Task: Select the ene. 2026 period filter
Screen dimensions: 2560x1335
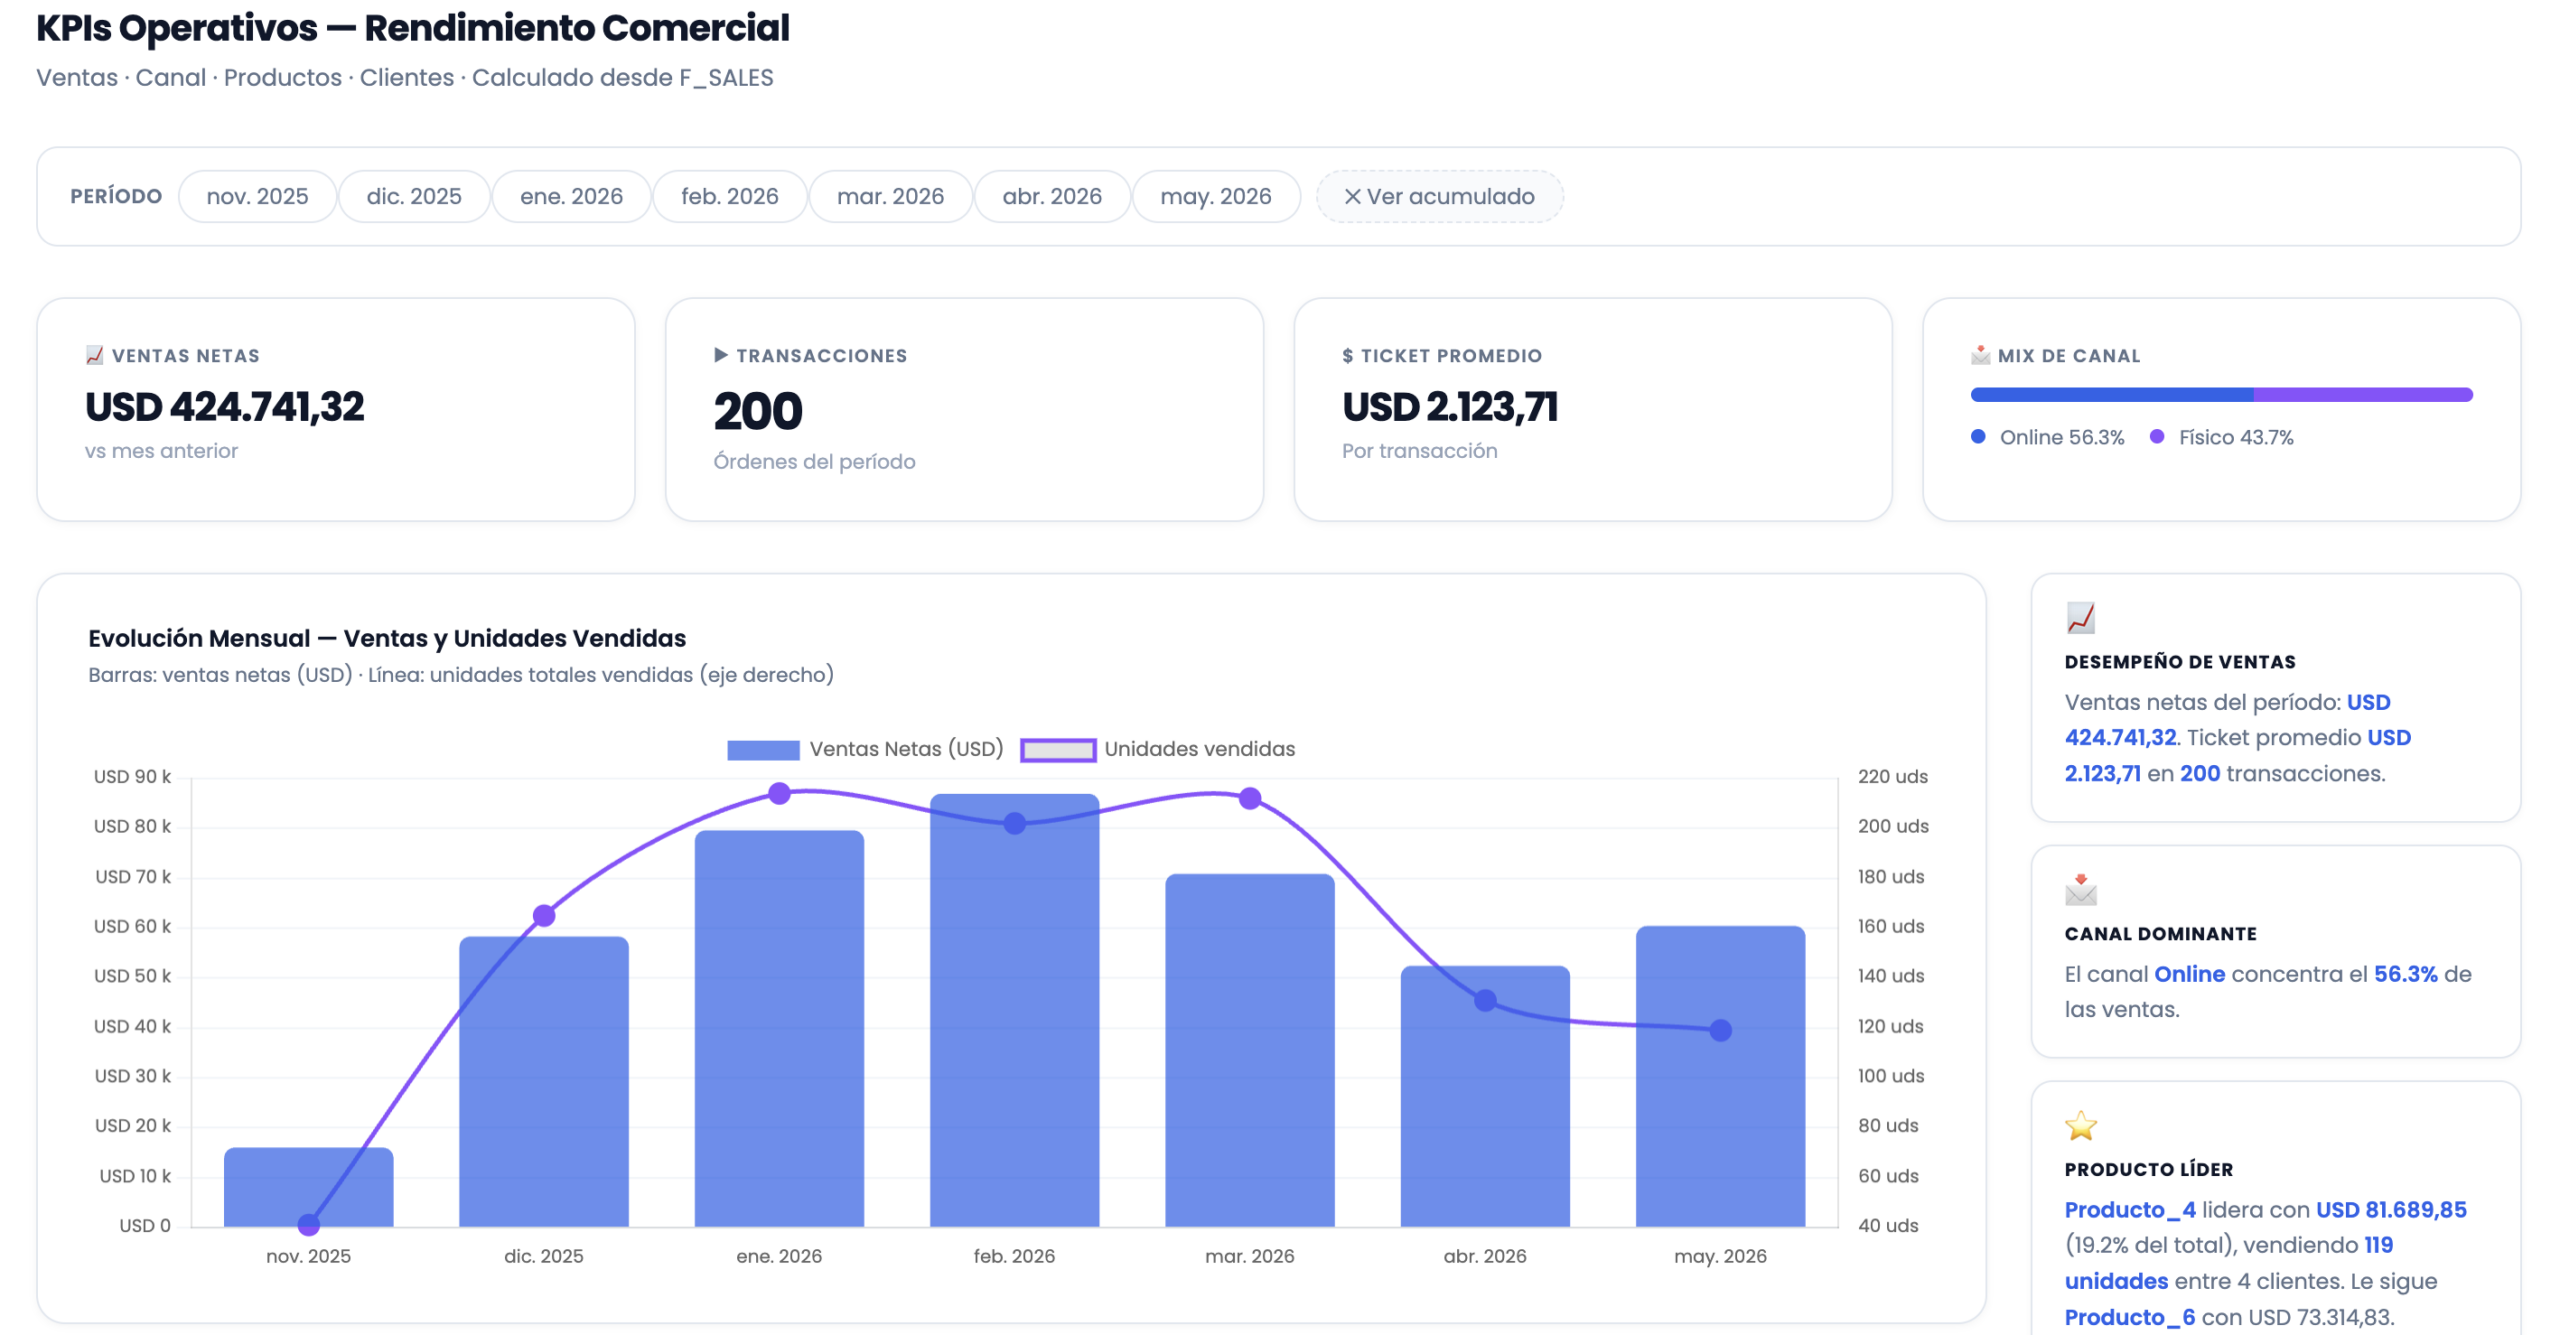Action: 571,197
